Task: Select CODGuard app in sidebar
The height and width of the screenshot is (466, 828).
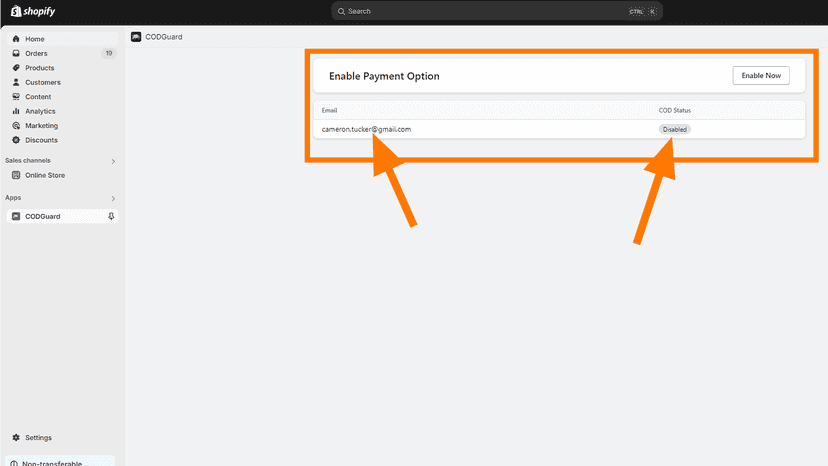Action: (62, 217)
